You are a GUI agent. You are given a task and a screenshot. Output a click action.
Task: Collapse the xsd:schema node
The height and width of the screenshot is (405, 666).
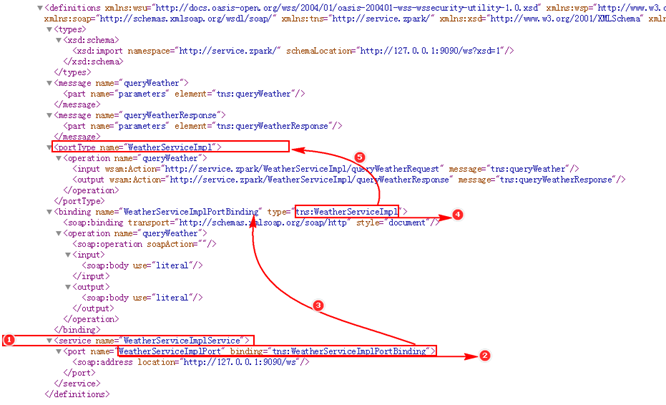59,40
